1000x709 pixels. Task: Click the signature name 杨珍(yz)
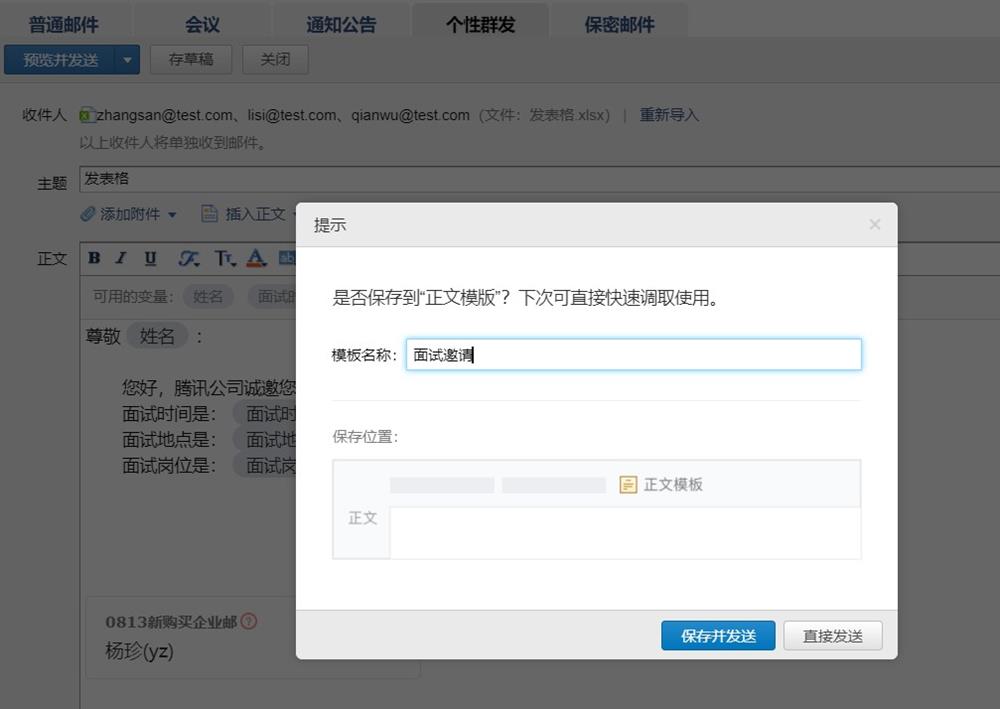tap(139, 651)
